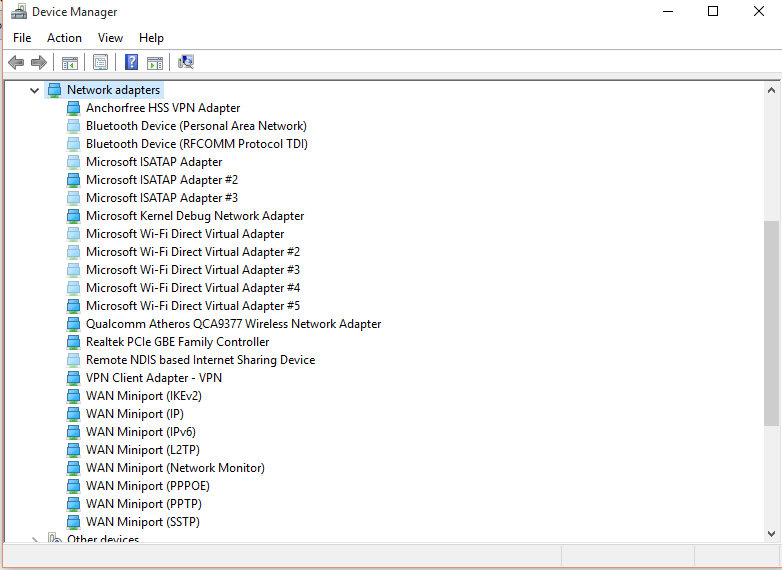Select Microsoft Wi-Fi Direct Virtual Adapter unnumbered
Viewport: 782px width, 570px height.
pos(185,234)
